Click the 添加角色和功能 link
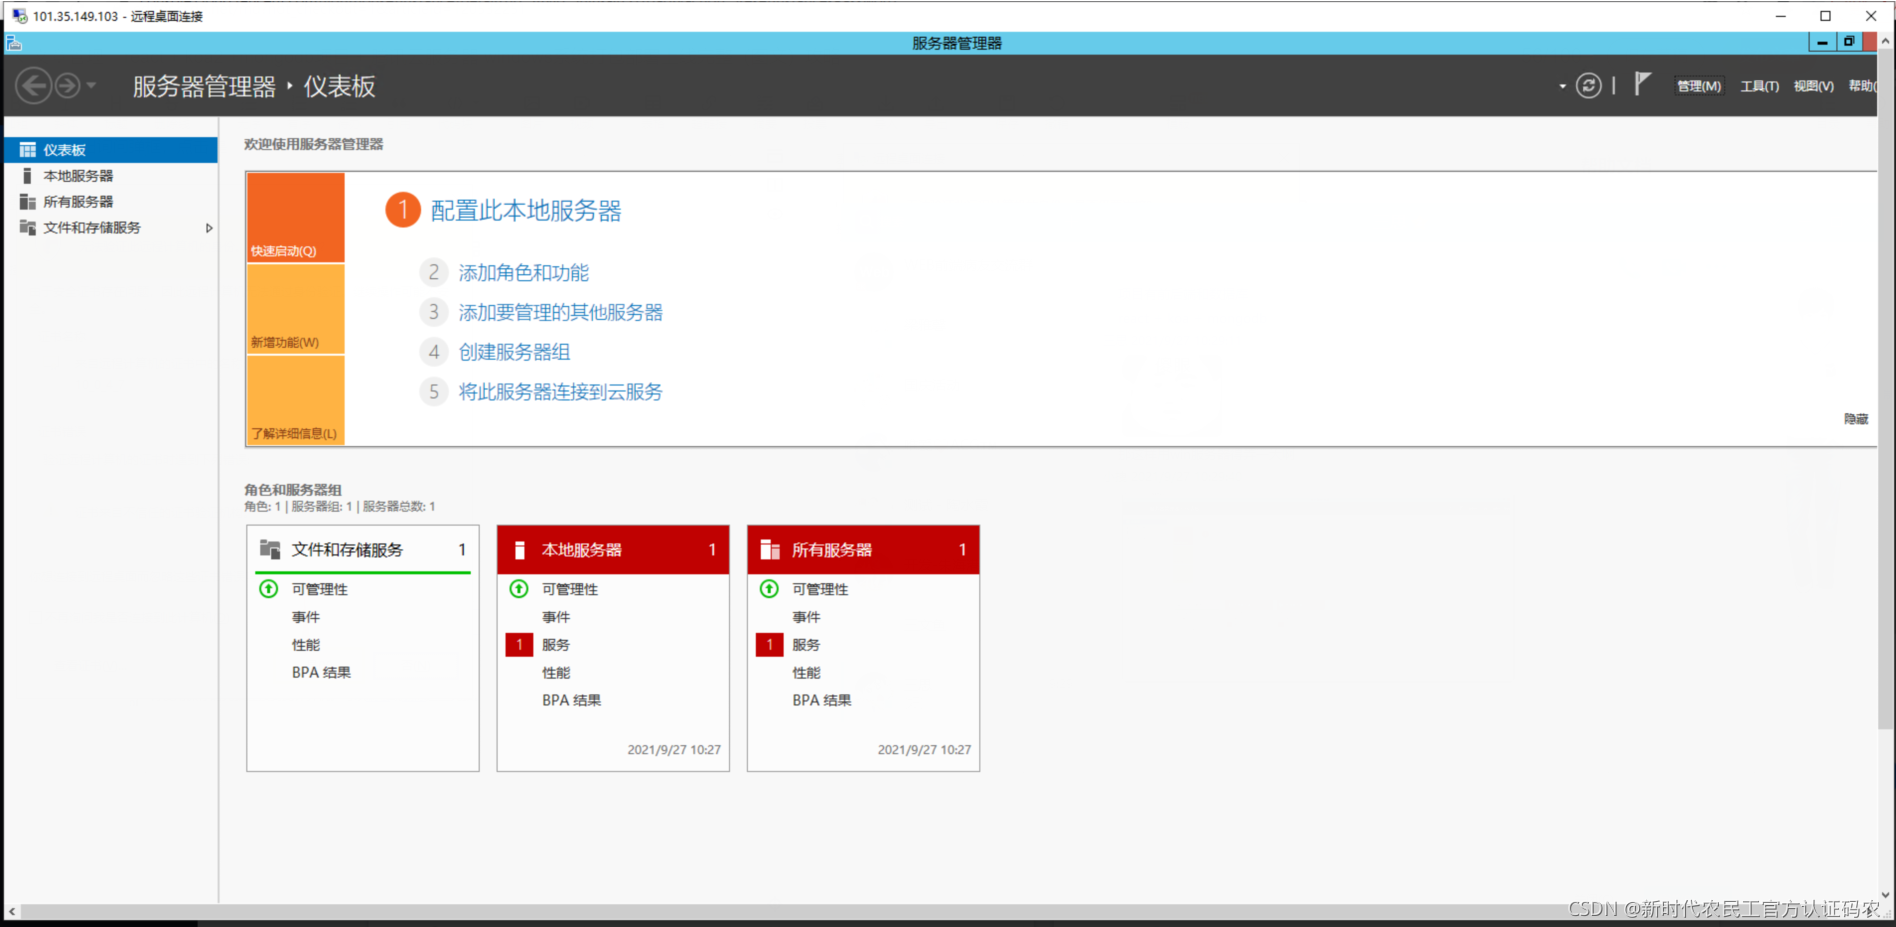The width and height of the screenshot is (1896, 927). pyautogui.click(x=523, y=273)
